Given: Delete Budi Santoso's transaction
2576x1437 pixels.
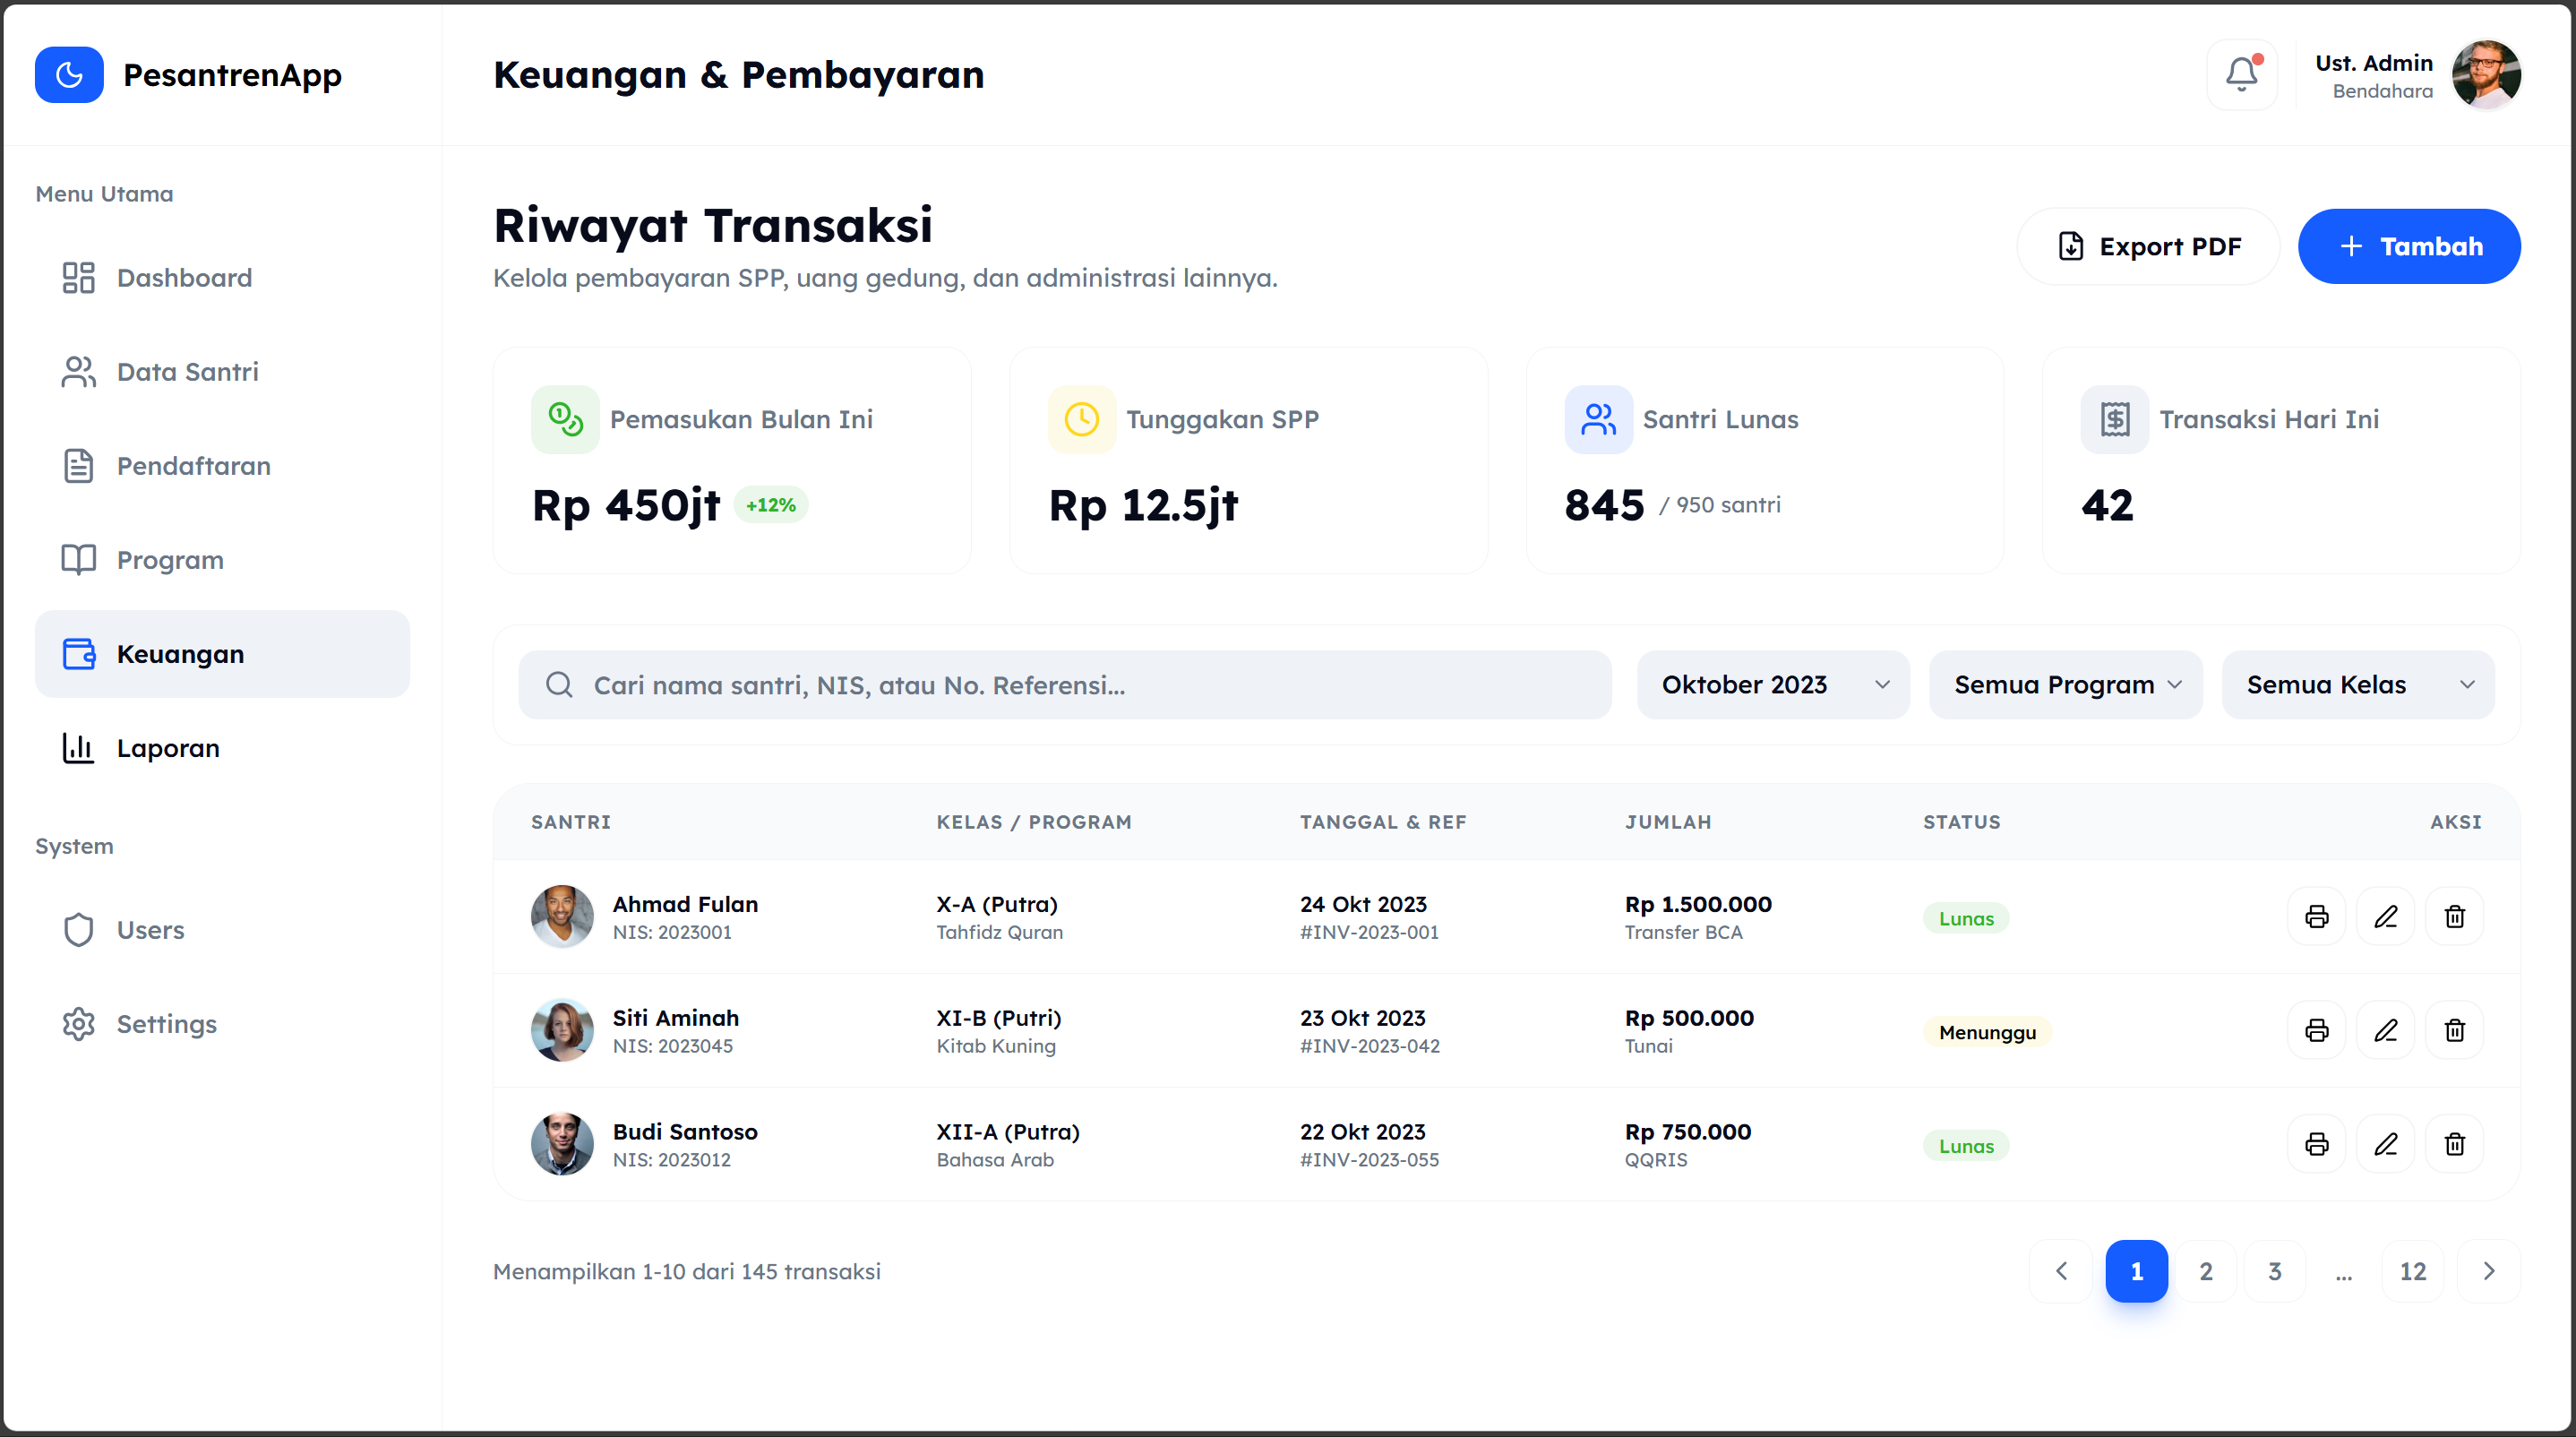Looking at the screenshot, I should 2454,1145.
